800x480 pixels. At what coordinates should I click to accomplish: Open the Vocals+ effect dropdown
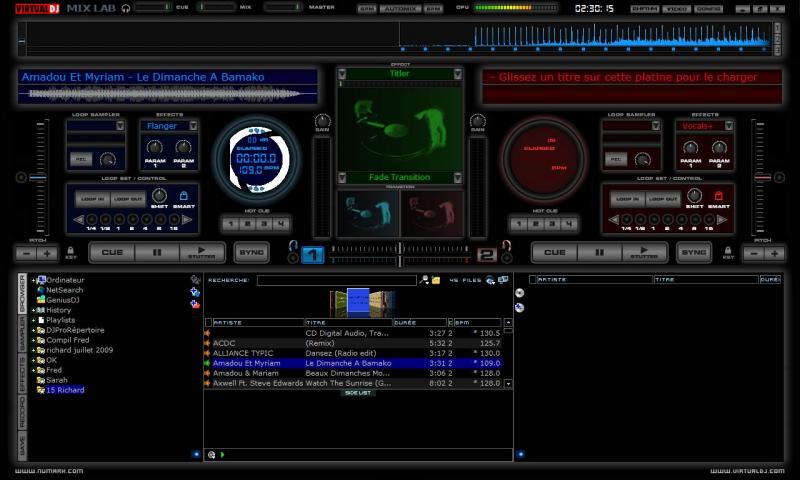pos(727,127)
